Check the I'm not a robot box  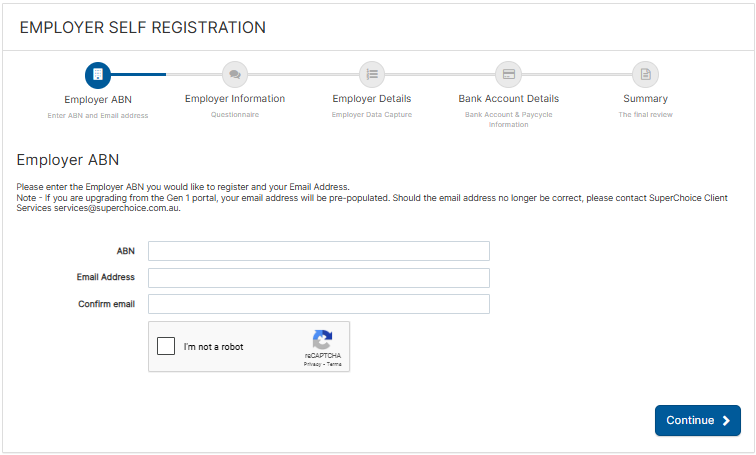166,346
